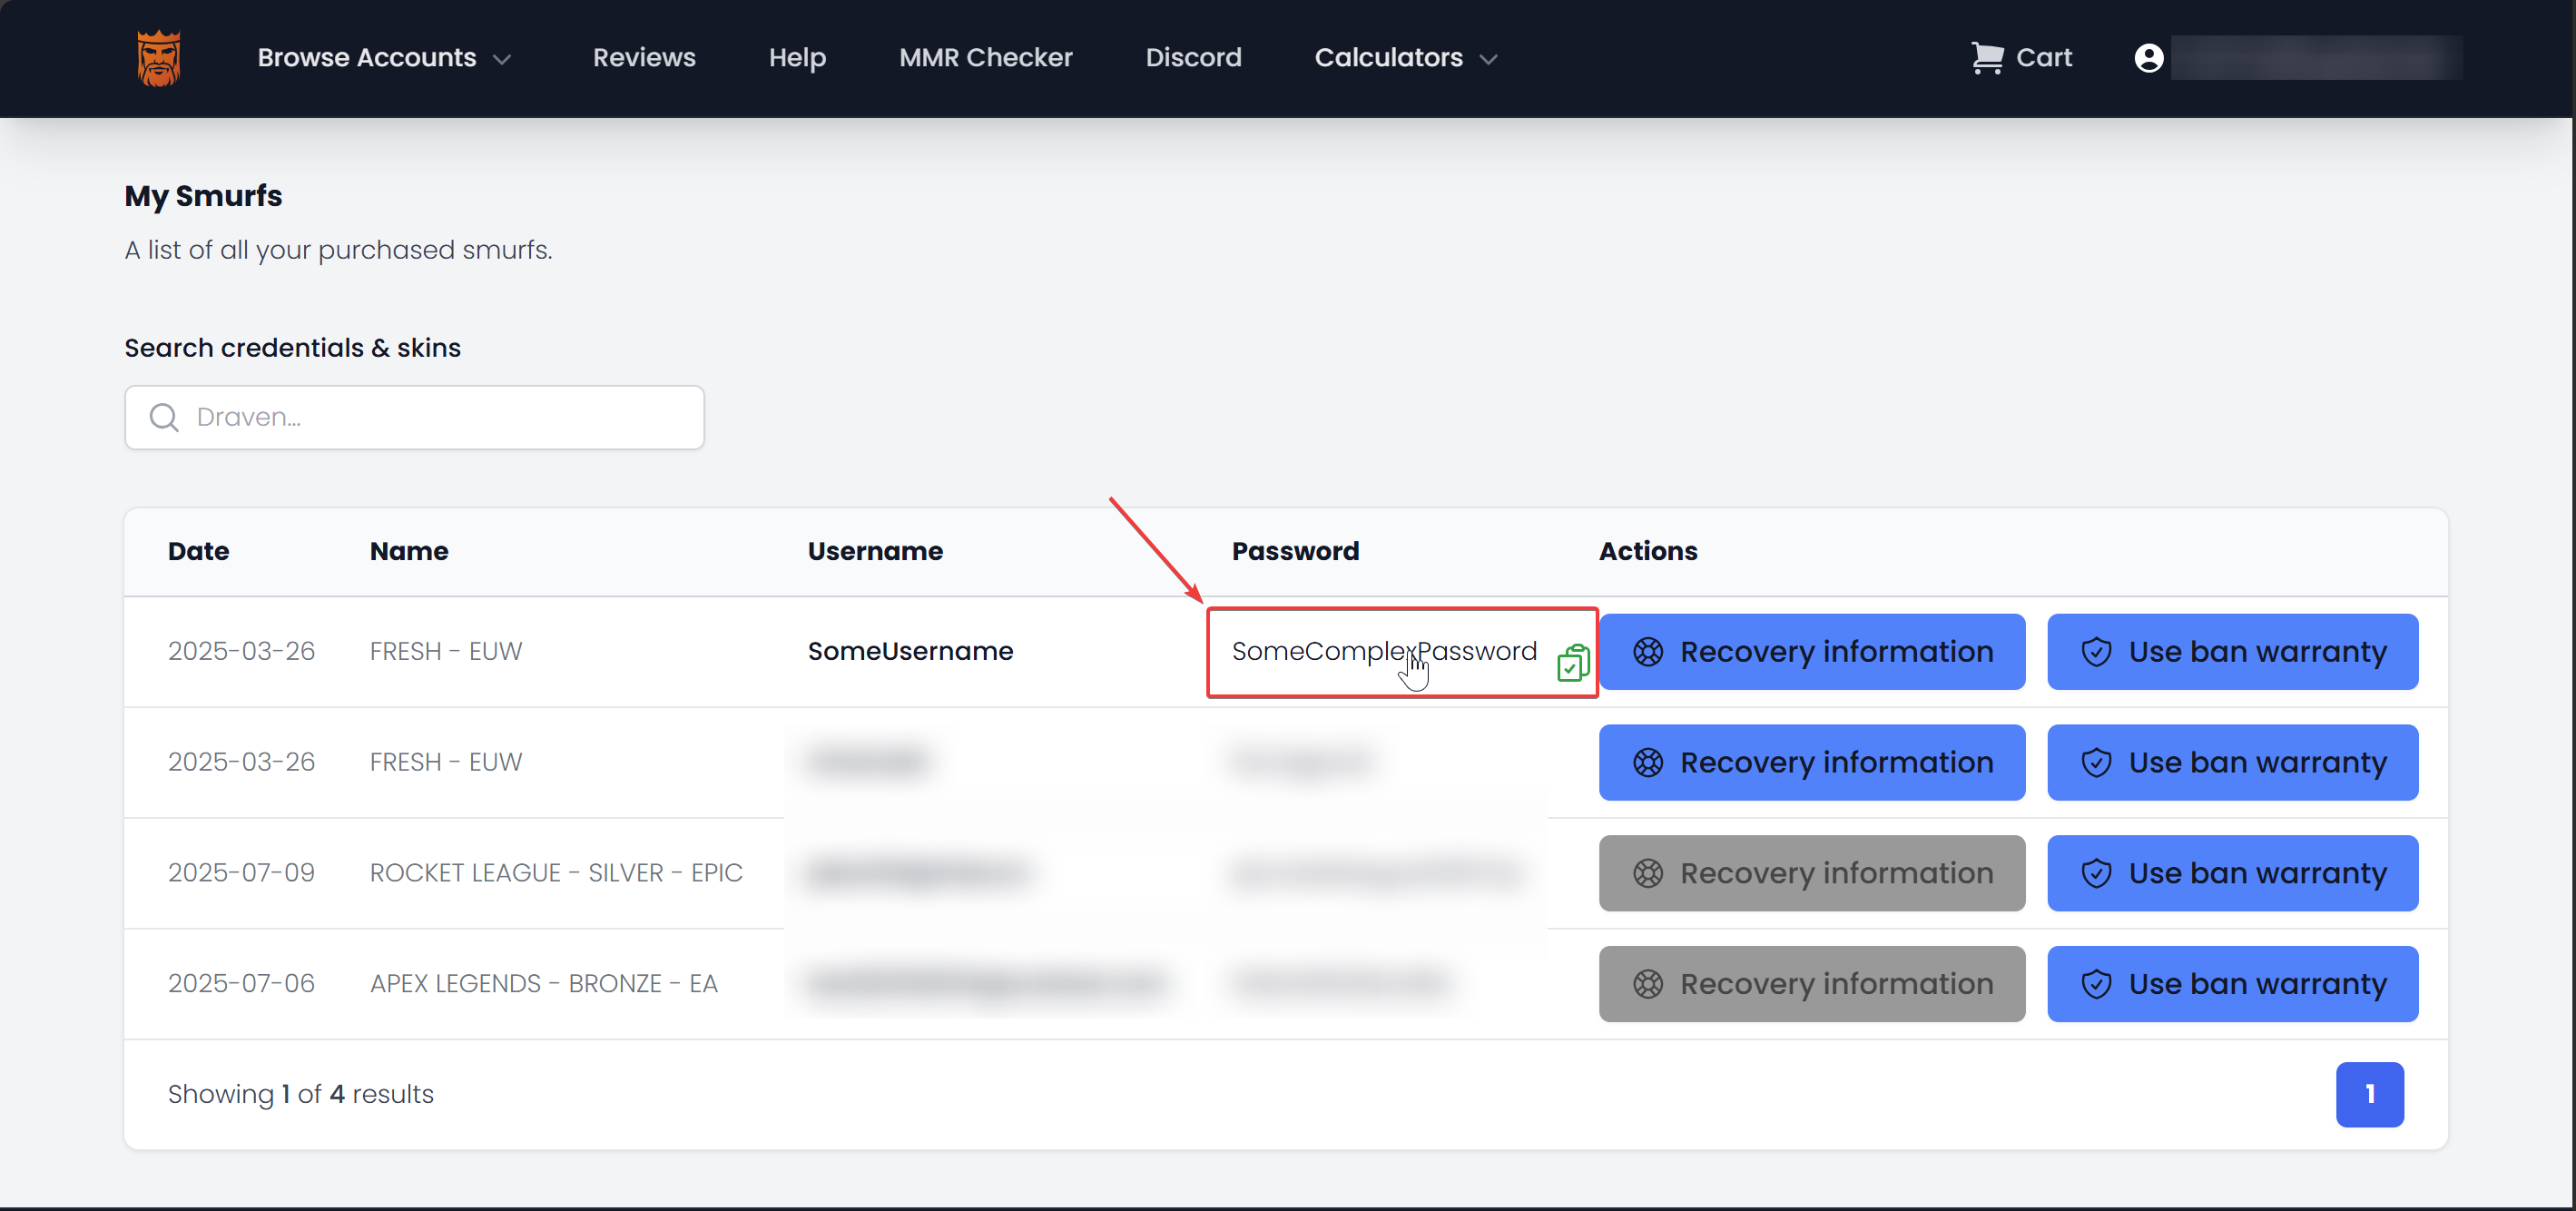Click the user profile avatar icon
The image size is (2576, 1211).
tap(2148, 58)
